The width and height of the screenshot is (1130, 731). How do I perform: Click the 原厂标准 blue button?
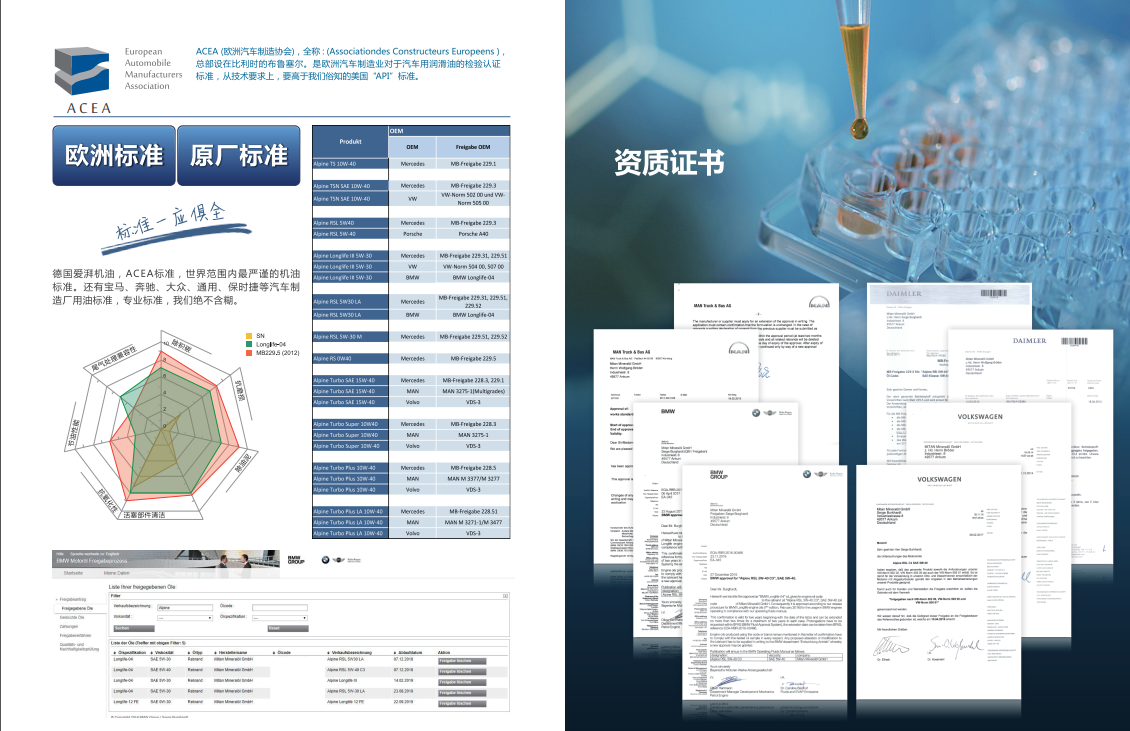tap(239, 155)
